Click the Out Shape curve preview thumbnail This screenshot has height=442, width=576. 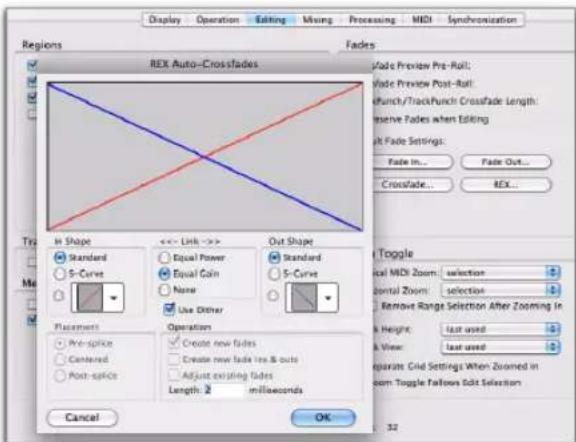point(303,298)
